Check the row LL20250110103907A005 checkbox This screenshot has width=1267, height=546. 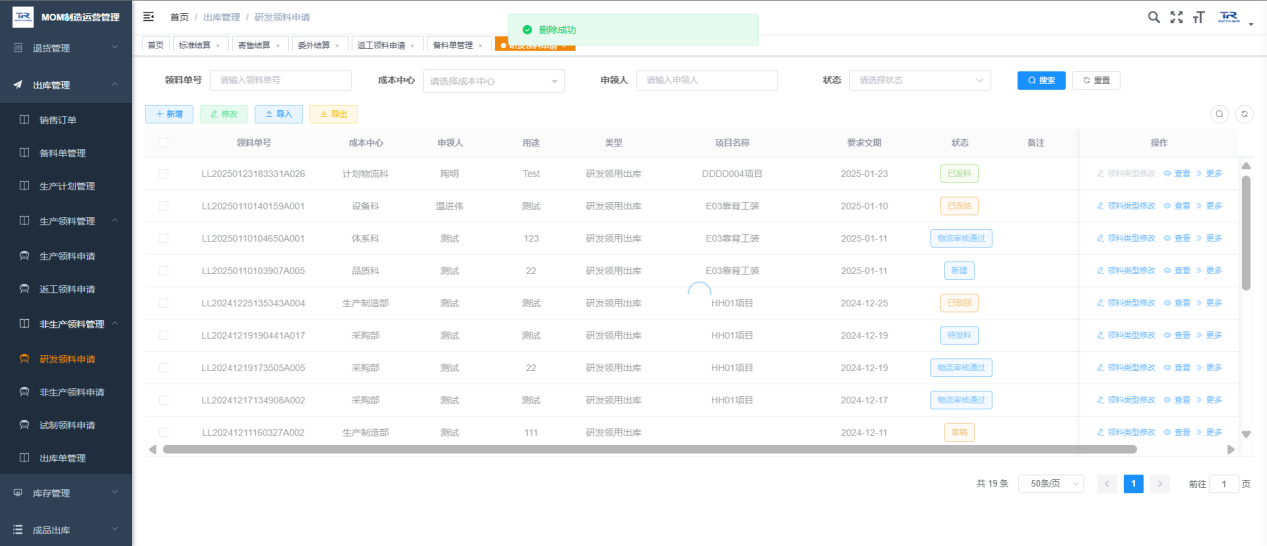[x=164, y=270]
